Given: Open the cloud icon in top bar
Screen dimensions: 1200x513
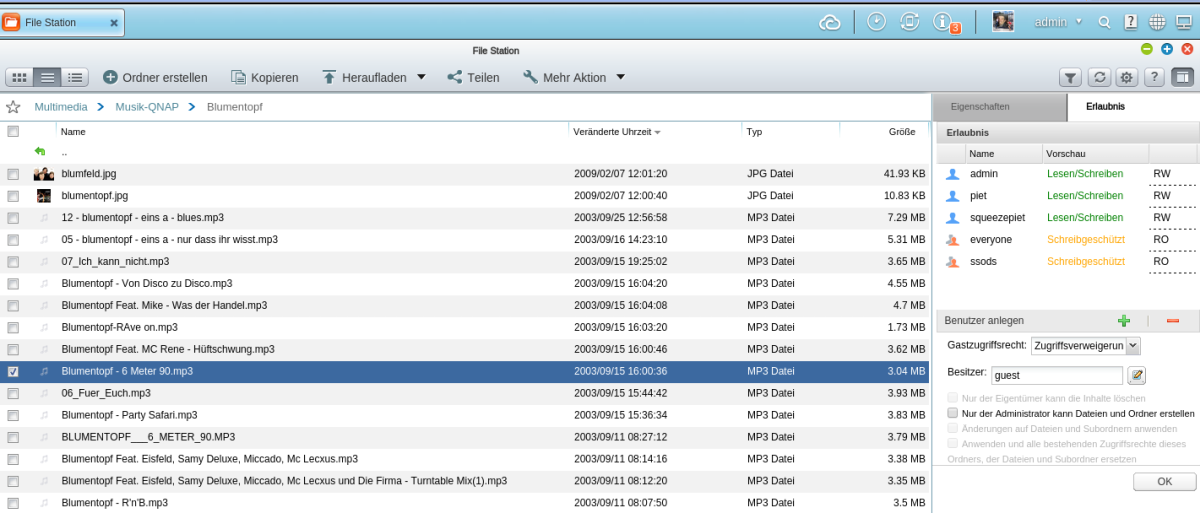Looking at the screenshot, I should [x=829, y=22].
